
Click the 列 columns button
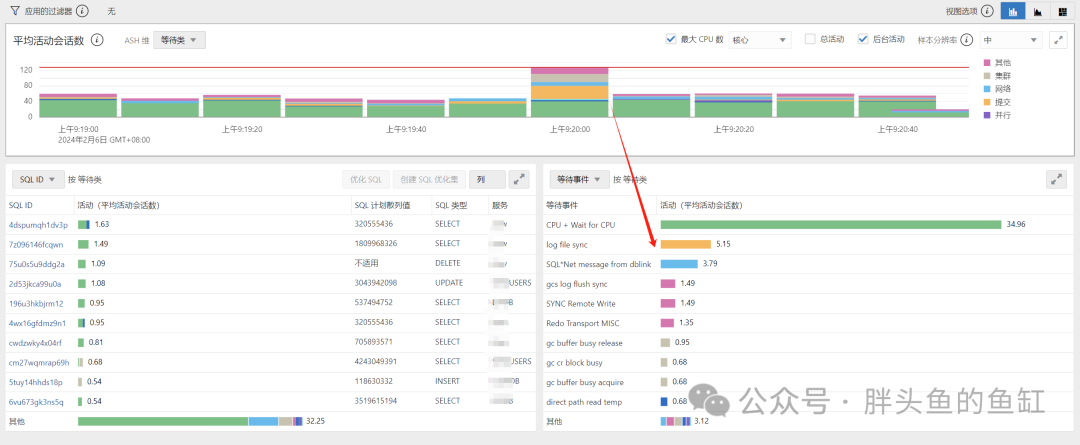point(487,179)
